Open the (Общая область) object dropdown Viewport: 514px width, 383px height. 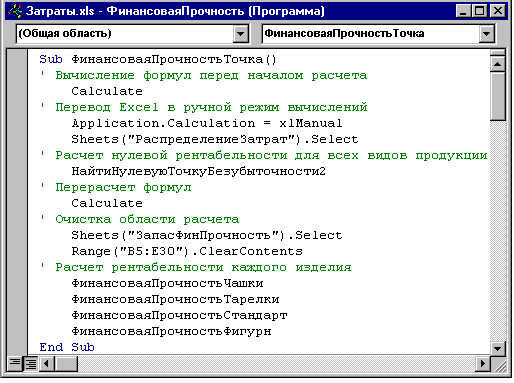(x=241, y=34)
